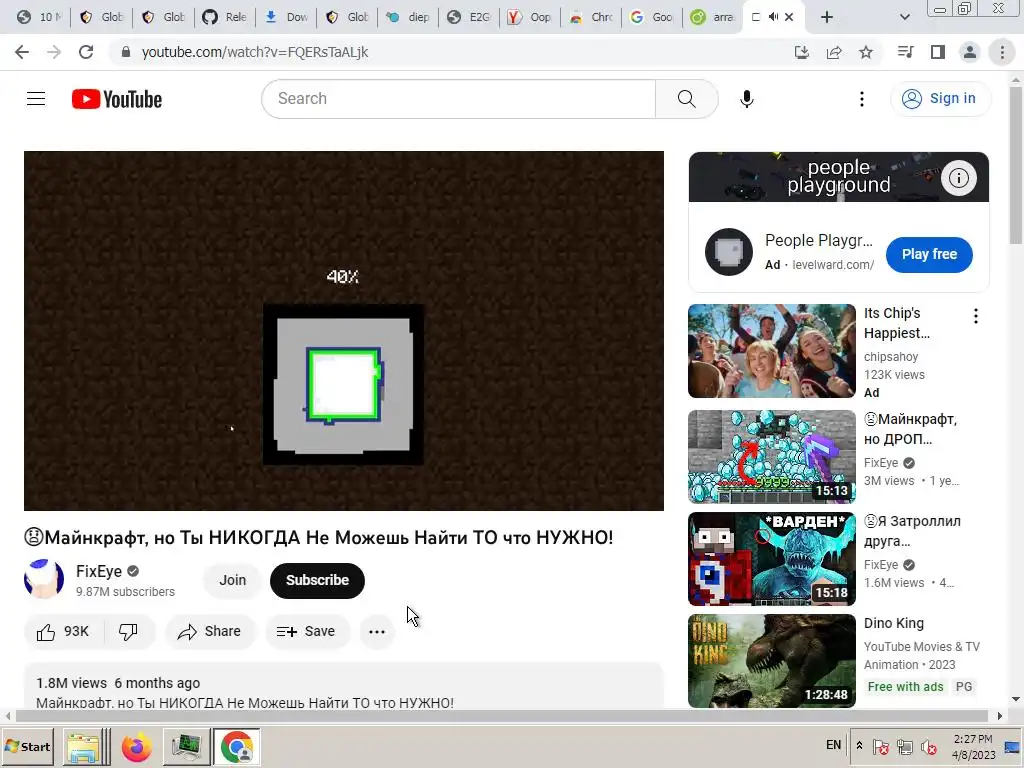Switch to the GitHub Rele tab
Image resolution: width=1024 pixels, height=768 pixels.
[x=224, y=17]
